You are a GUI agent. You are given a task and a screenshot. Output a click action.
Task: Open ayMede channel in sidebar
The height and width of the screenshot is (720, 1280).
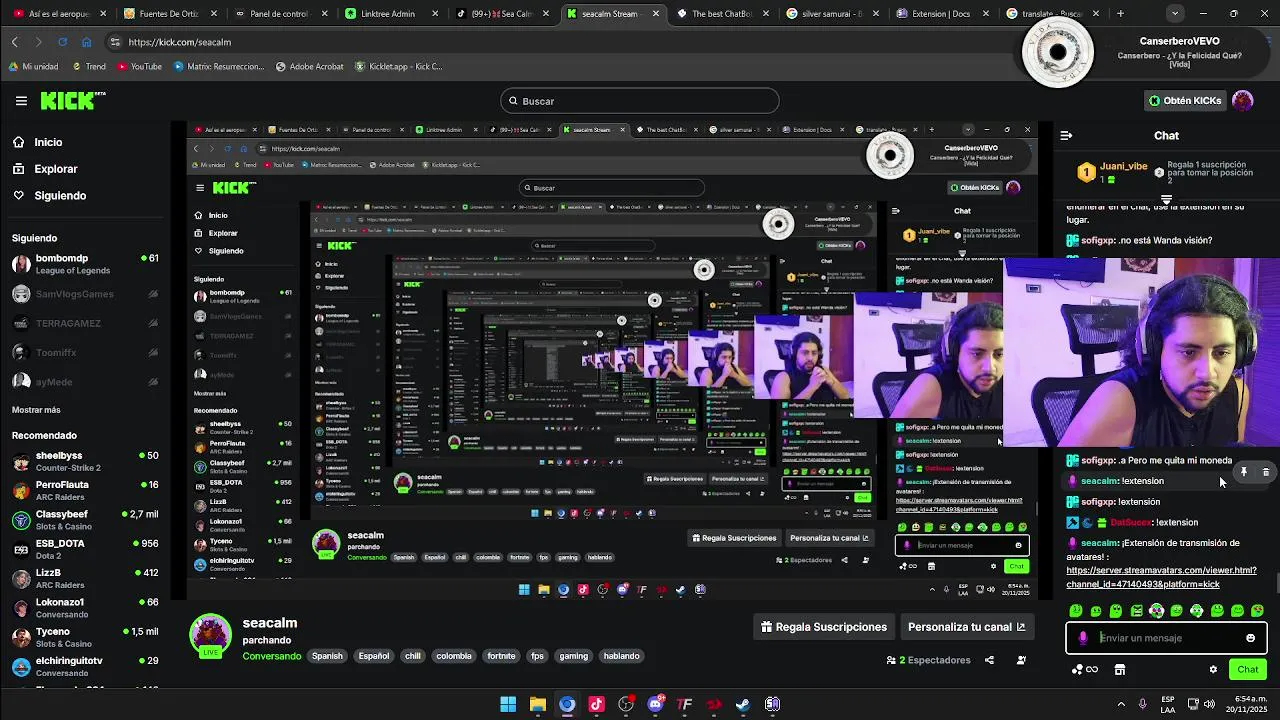tap(85, 381)
